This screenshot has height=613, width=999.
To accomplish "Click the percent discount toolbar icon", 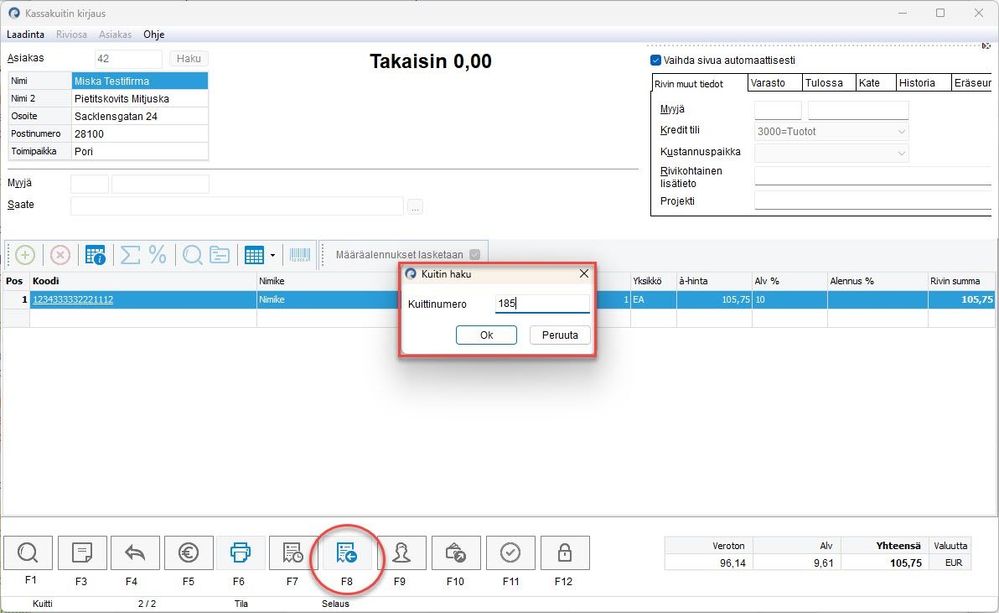I will point(157,255).
